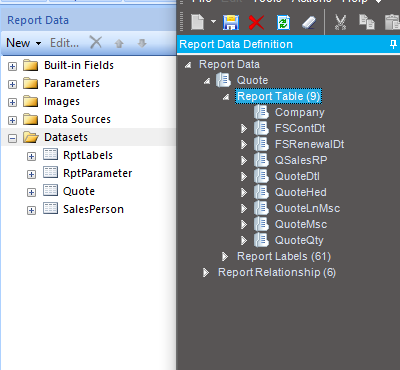This screenshot has width=400, height=370.
Task: Select the Data Sources folder icon
Action: 31,119
